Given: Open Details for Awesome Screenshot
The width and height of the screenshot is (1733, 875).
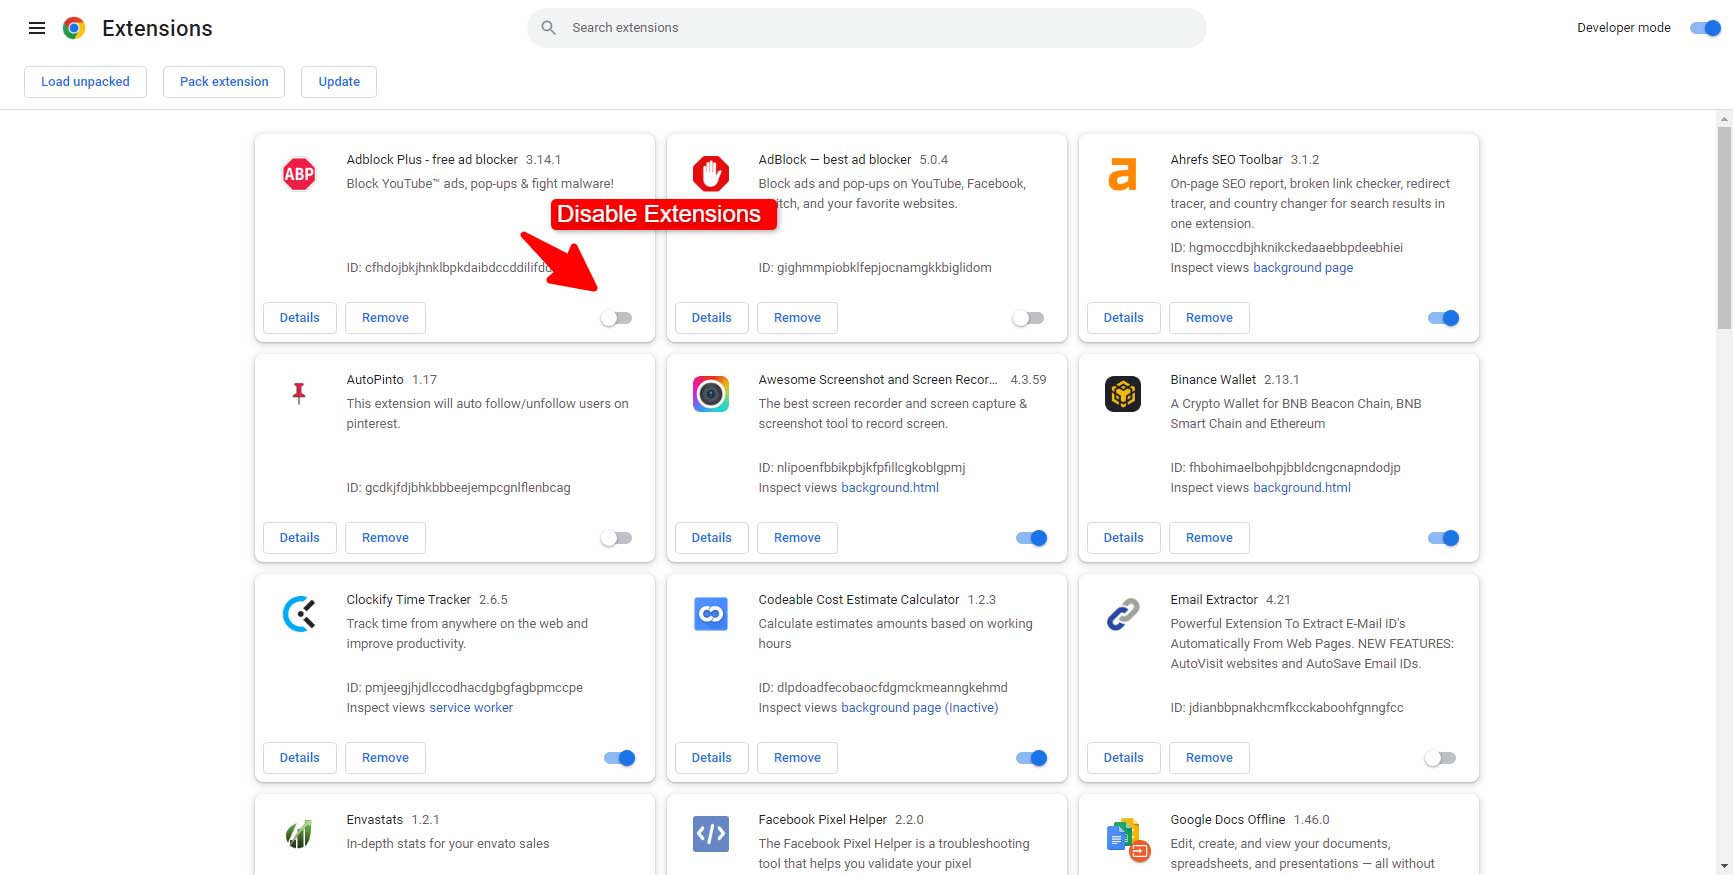Looking at the screenshot, I should (x=712, y=538).
